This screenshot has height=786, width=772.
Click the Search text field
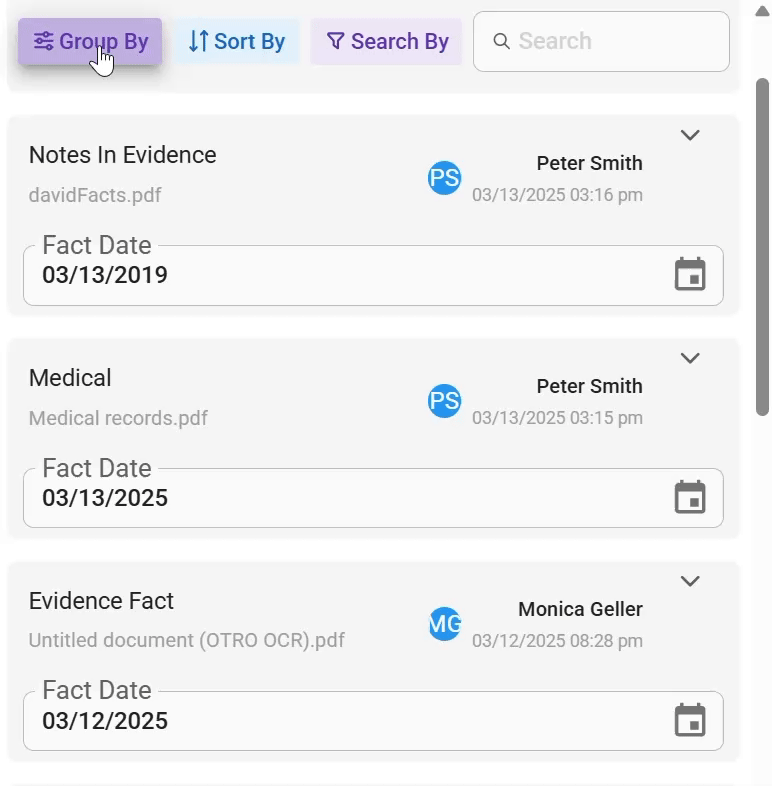601,42
